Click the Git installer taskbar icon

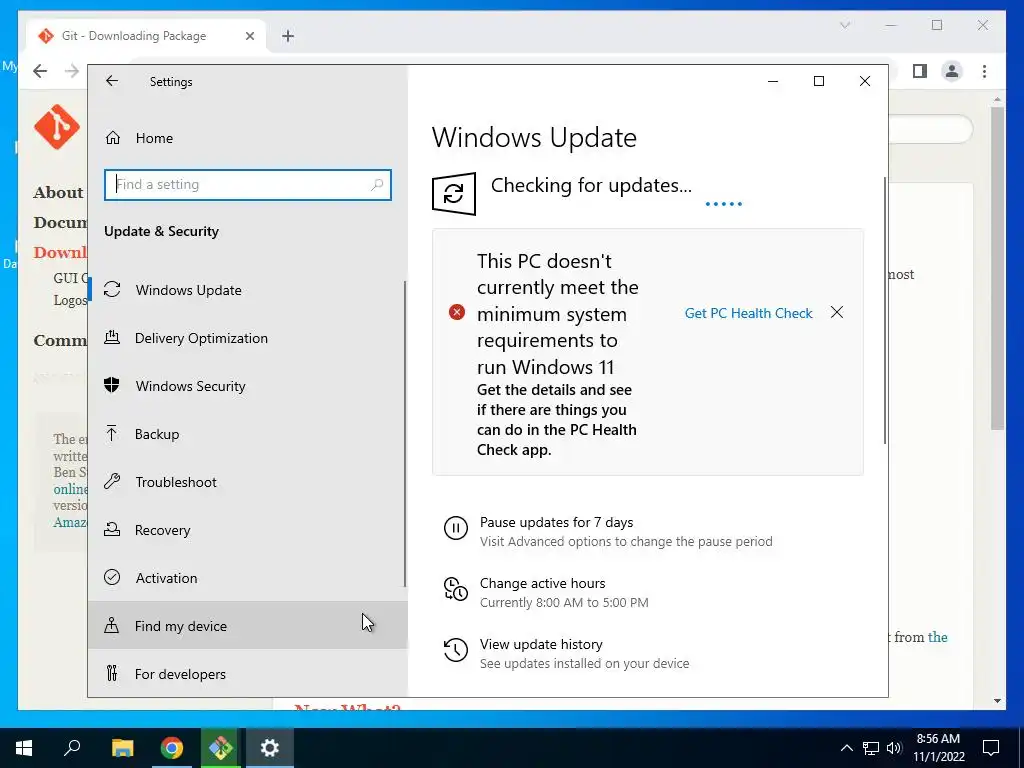point(220,748)
